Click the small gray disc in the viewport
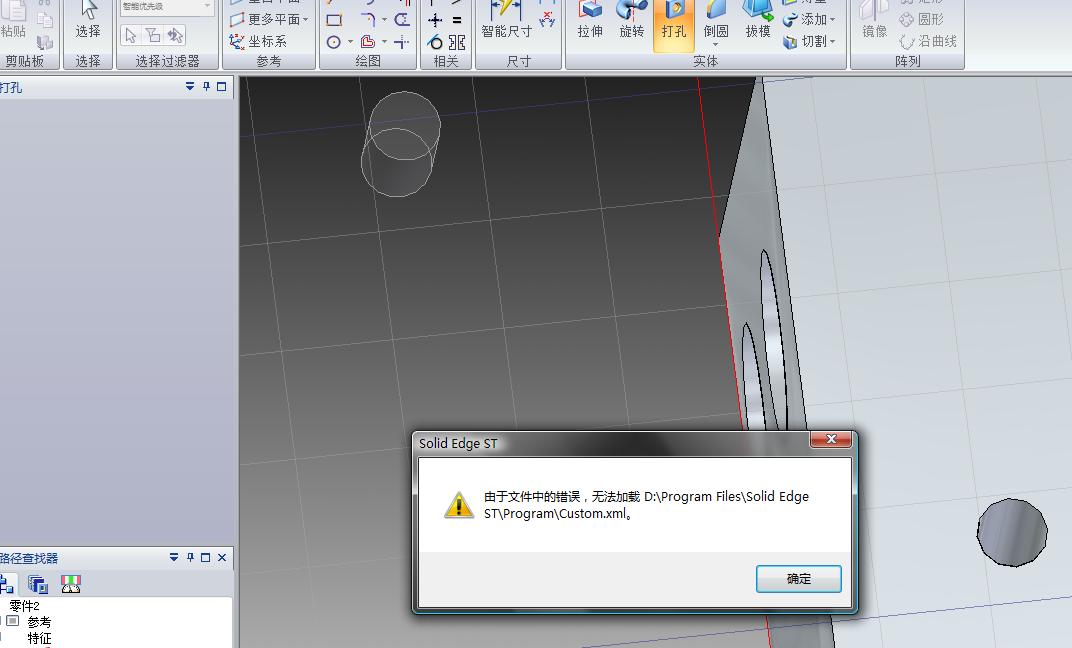Screen dimensions: 1072x648 [x=1012, y=532]
